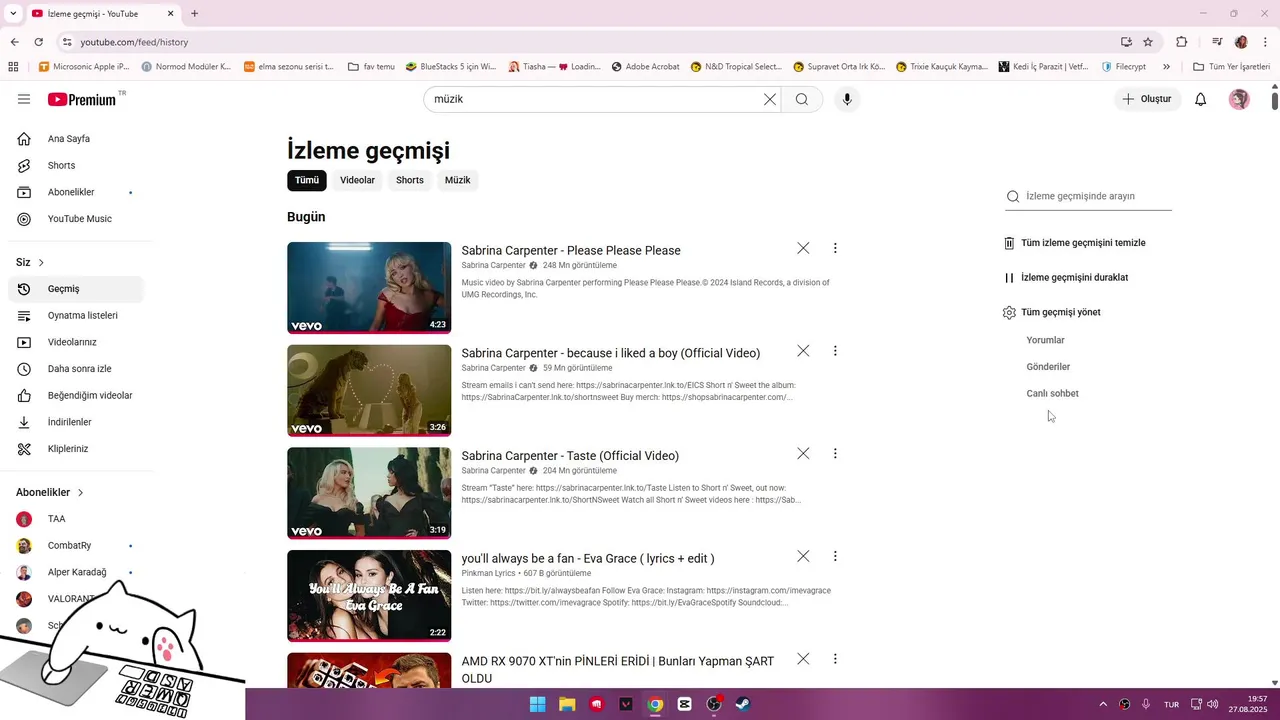Click the İzleme geçmişinde arayın field
1280x720 pixels.
pyautogui.click(x=1088, y=196)
